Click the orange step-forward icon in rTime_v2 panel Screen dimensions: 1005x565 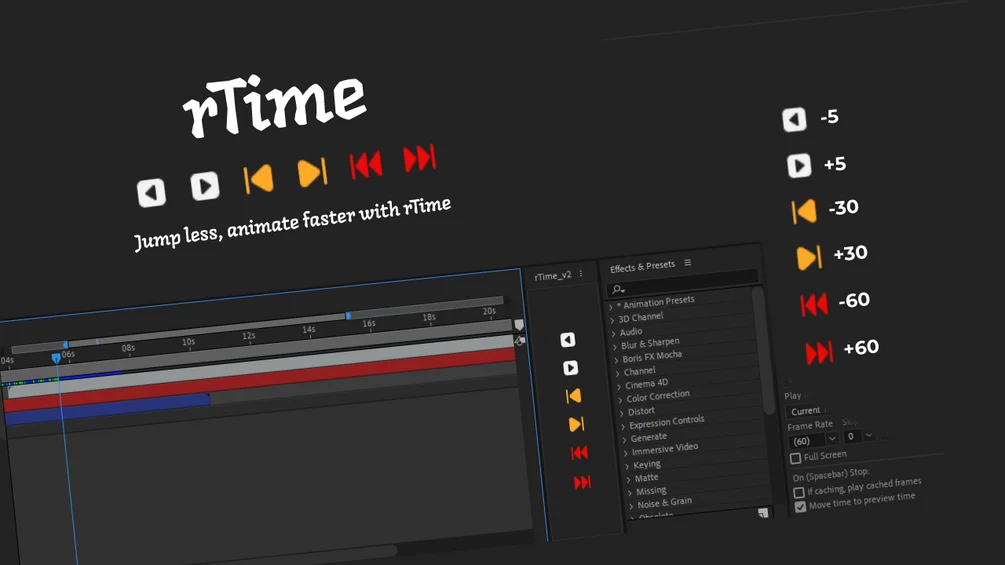coord(576,424)
